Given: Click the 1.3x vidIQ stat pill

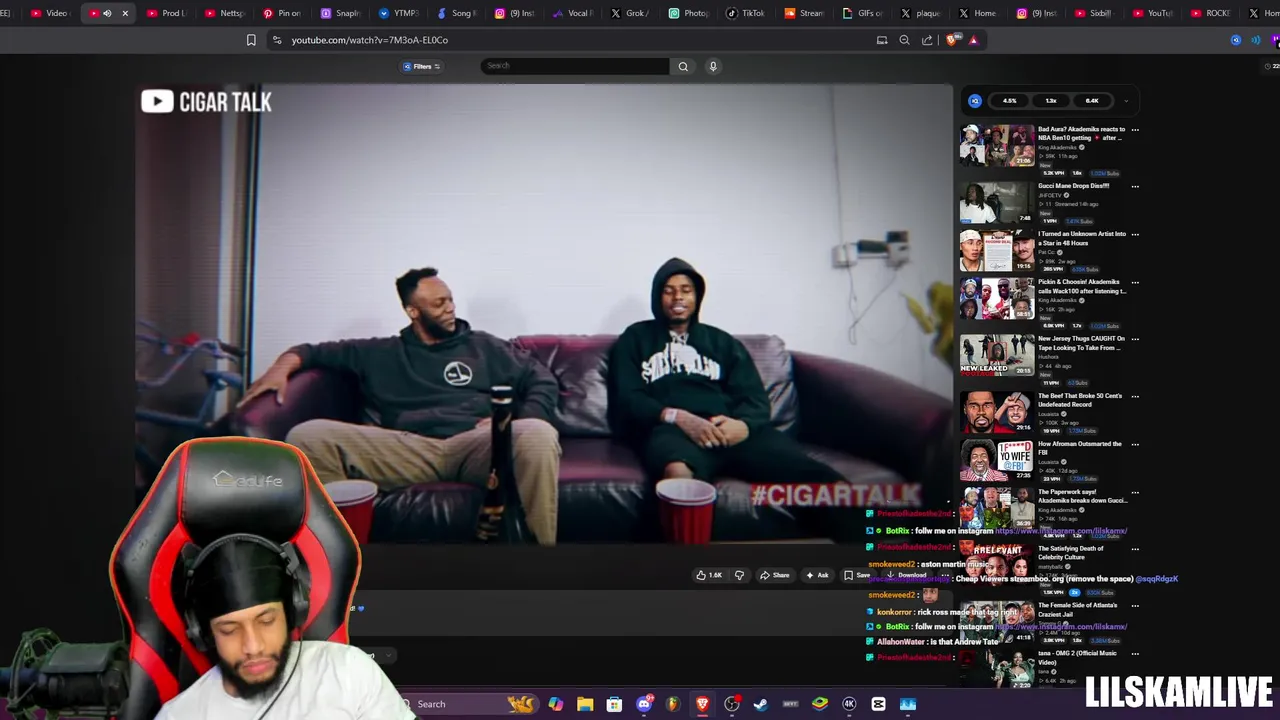Looking at the screenshot, I should click(1051, 100).
